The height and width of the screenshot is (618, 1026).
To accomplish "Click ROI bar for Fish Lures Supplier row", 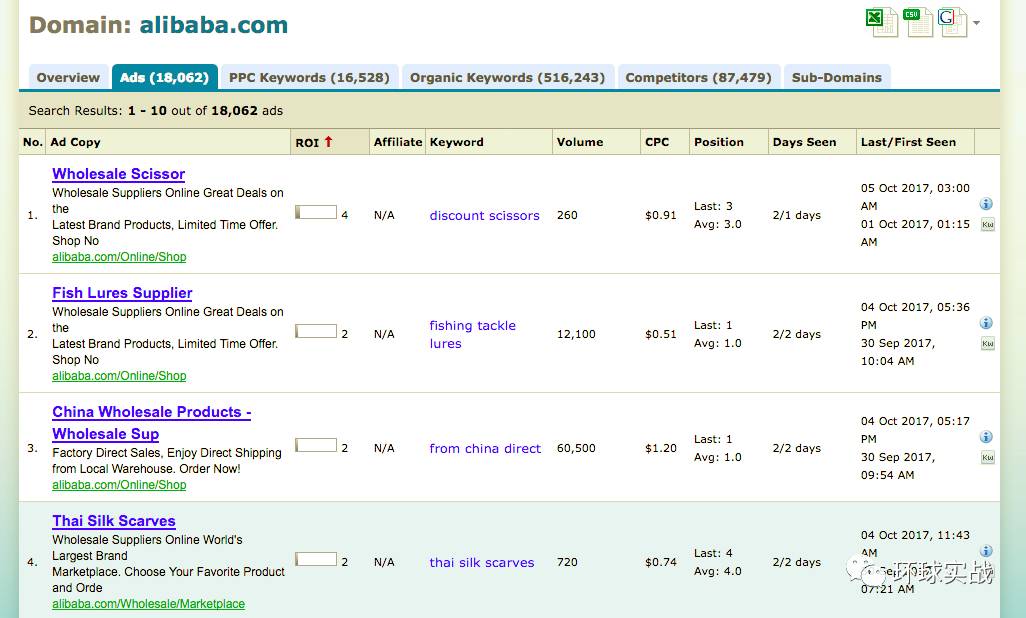I will (316, 331).
